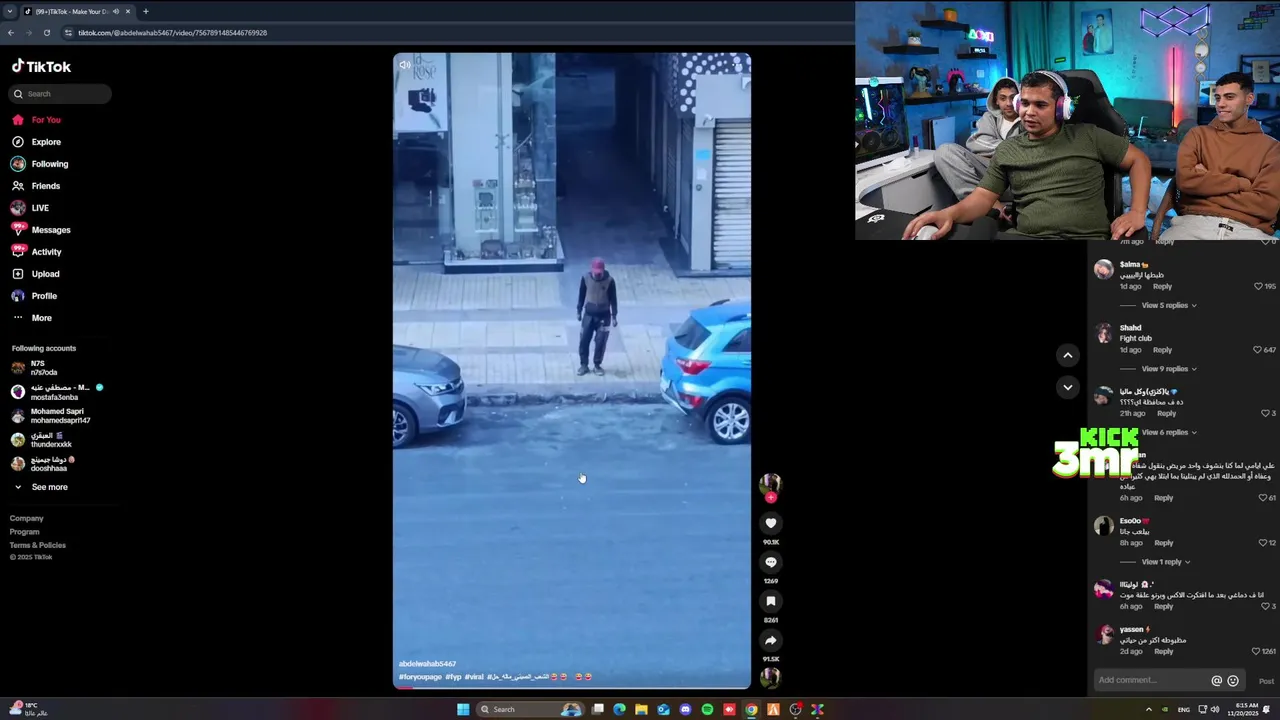Go back in browser
The width and height of the screenshot is (1280, 720).
click(11, 32)
